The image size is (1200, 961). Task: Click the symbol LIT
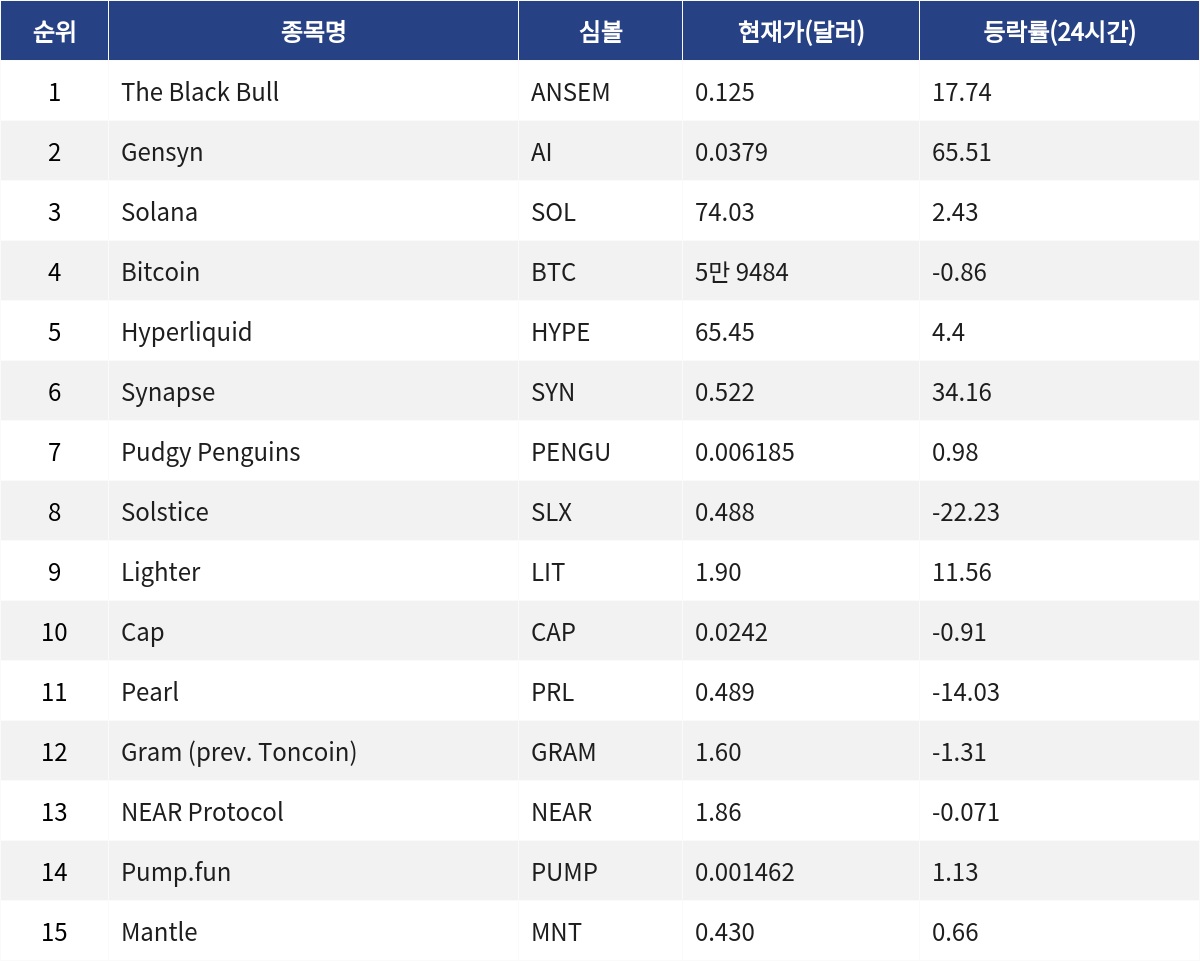click(548, 572)
